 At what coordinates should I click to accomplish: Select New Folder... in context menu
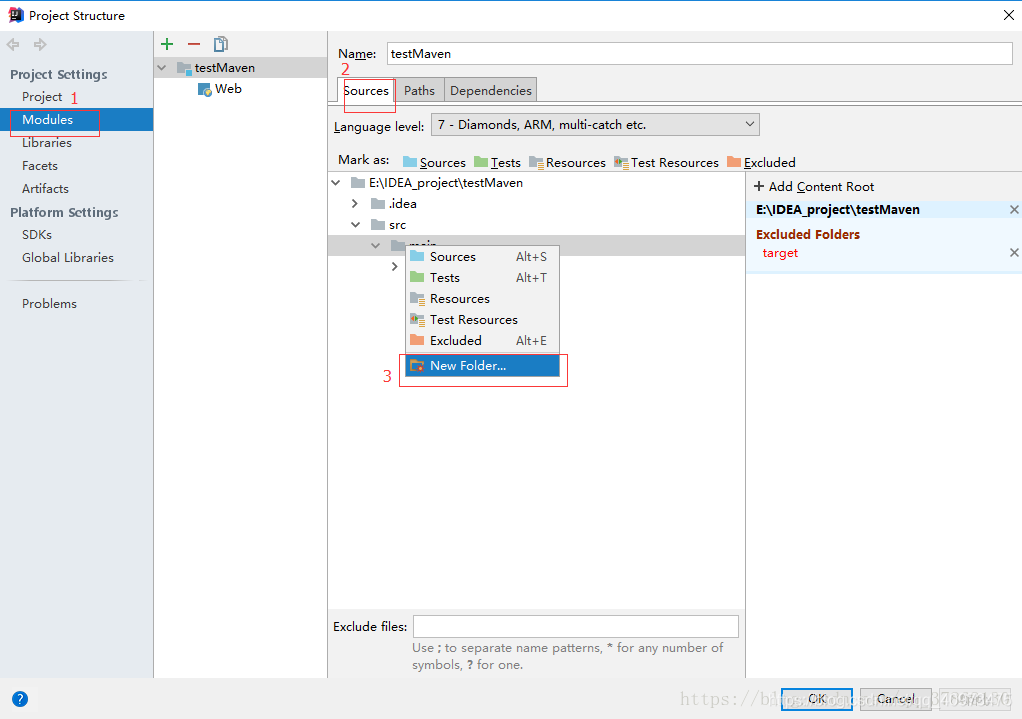pos(482,366)
